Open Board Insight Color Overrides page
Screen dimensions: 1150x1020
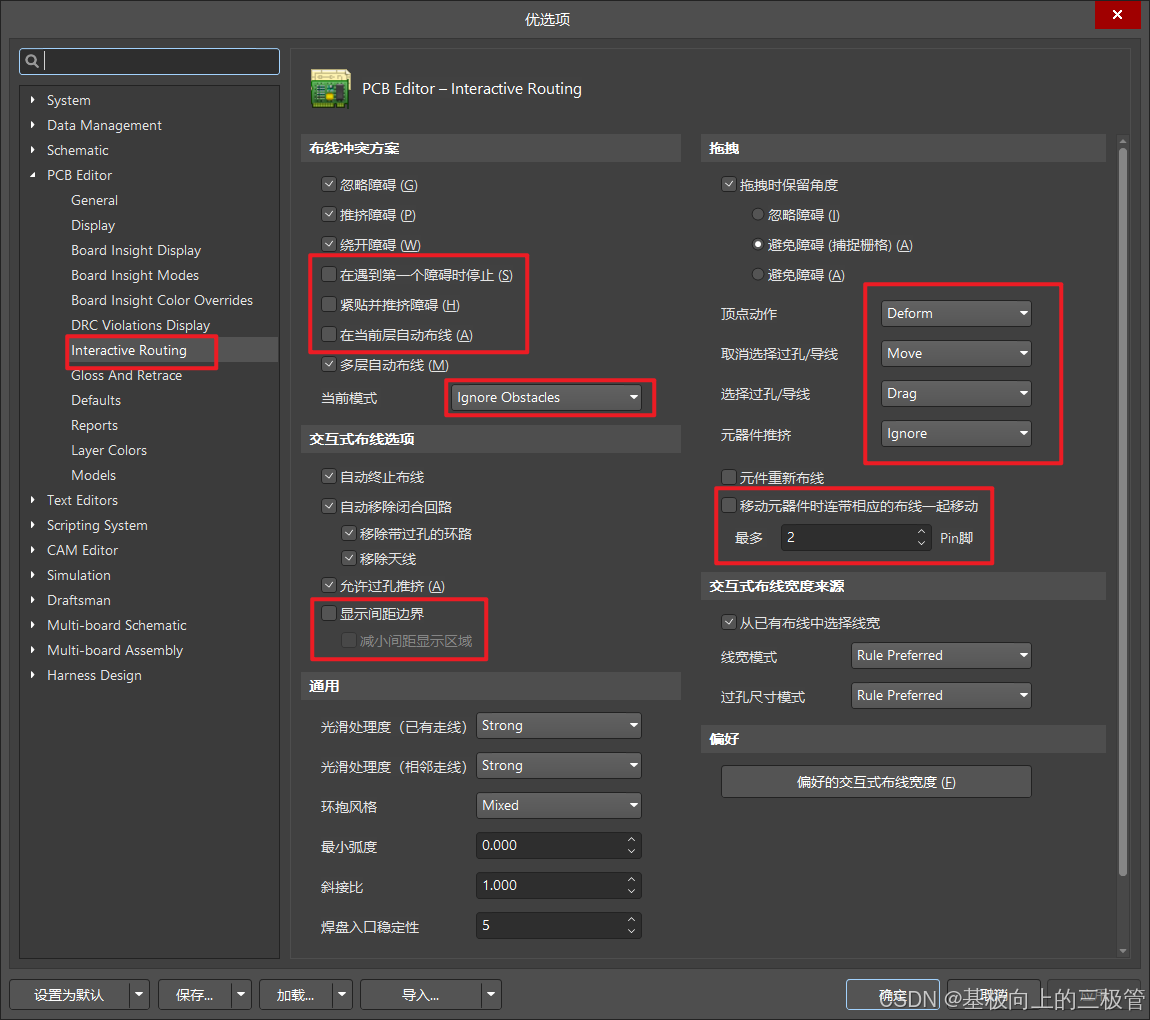pyautogui.click(x=161, y=300)
